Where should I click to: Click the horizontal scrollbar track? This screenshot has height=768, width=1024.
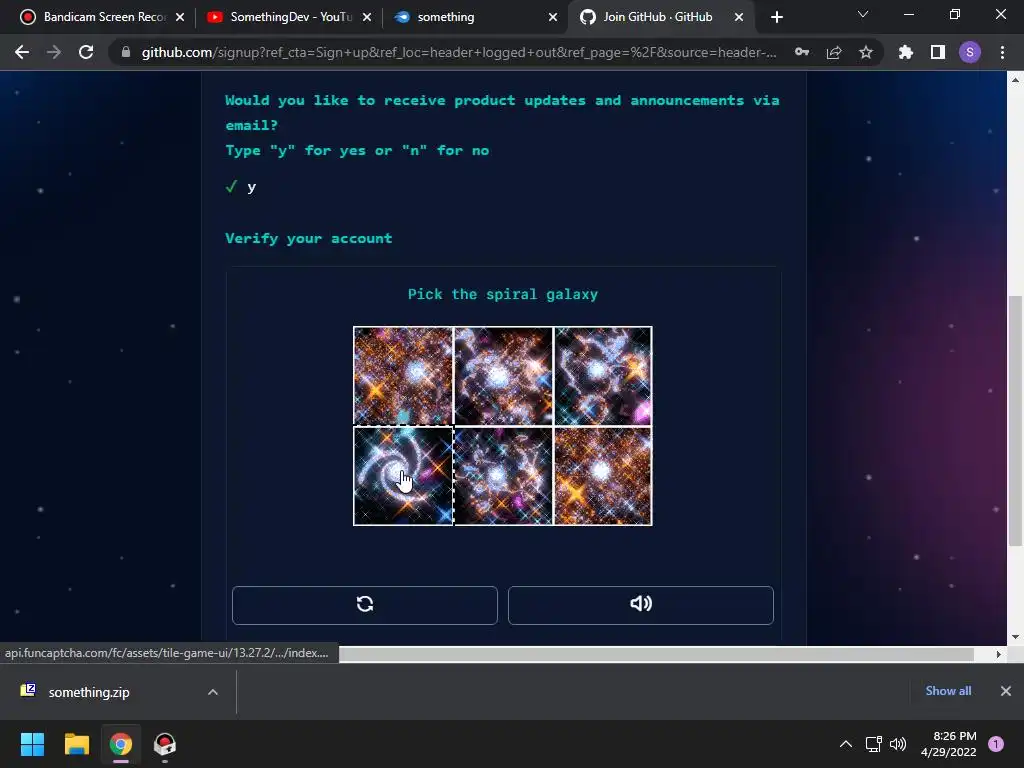656,654
